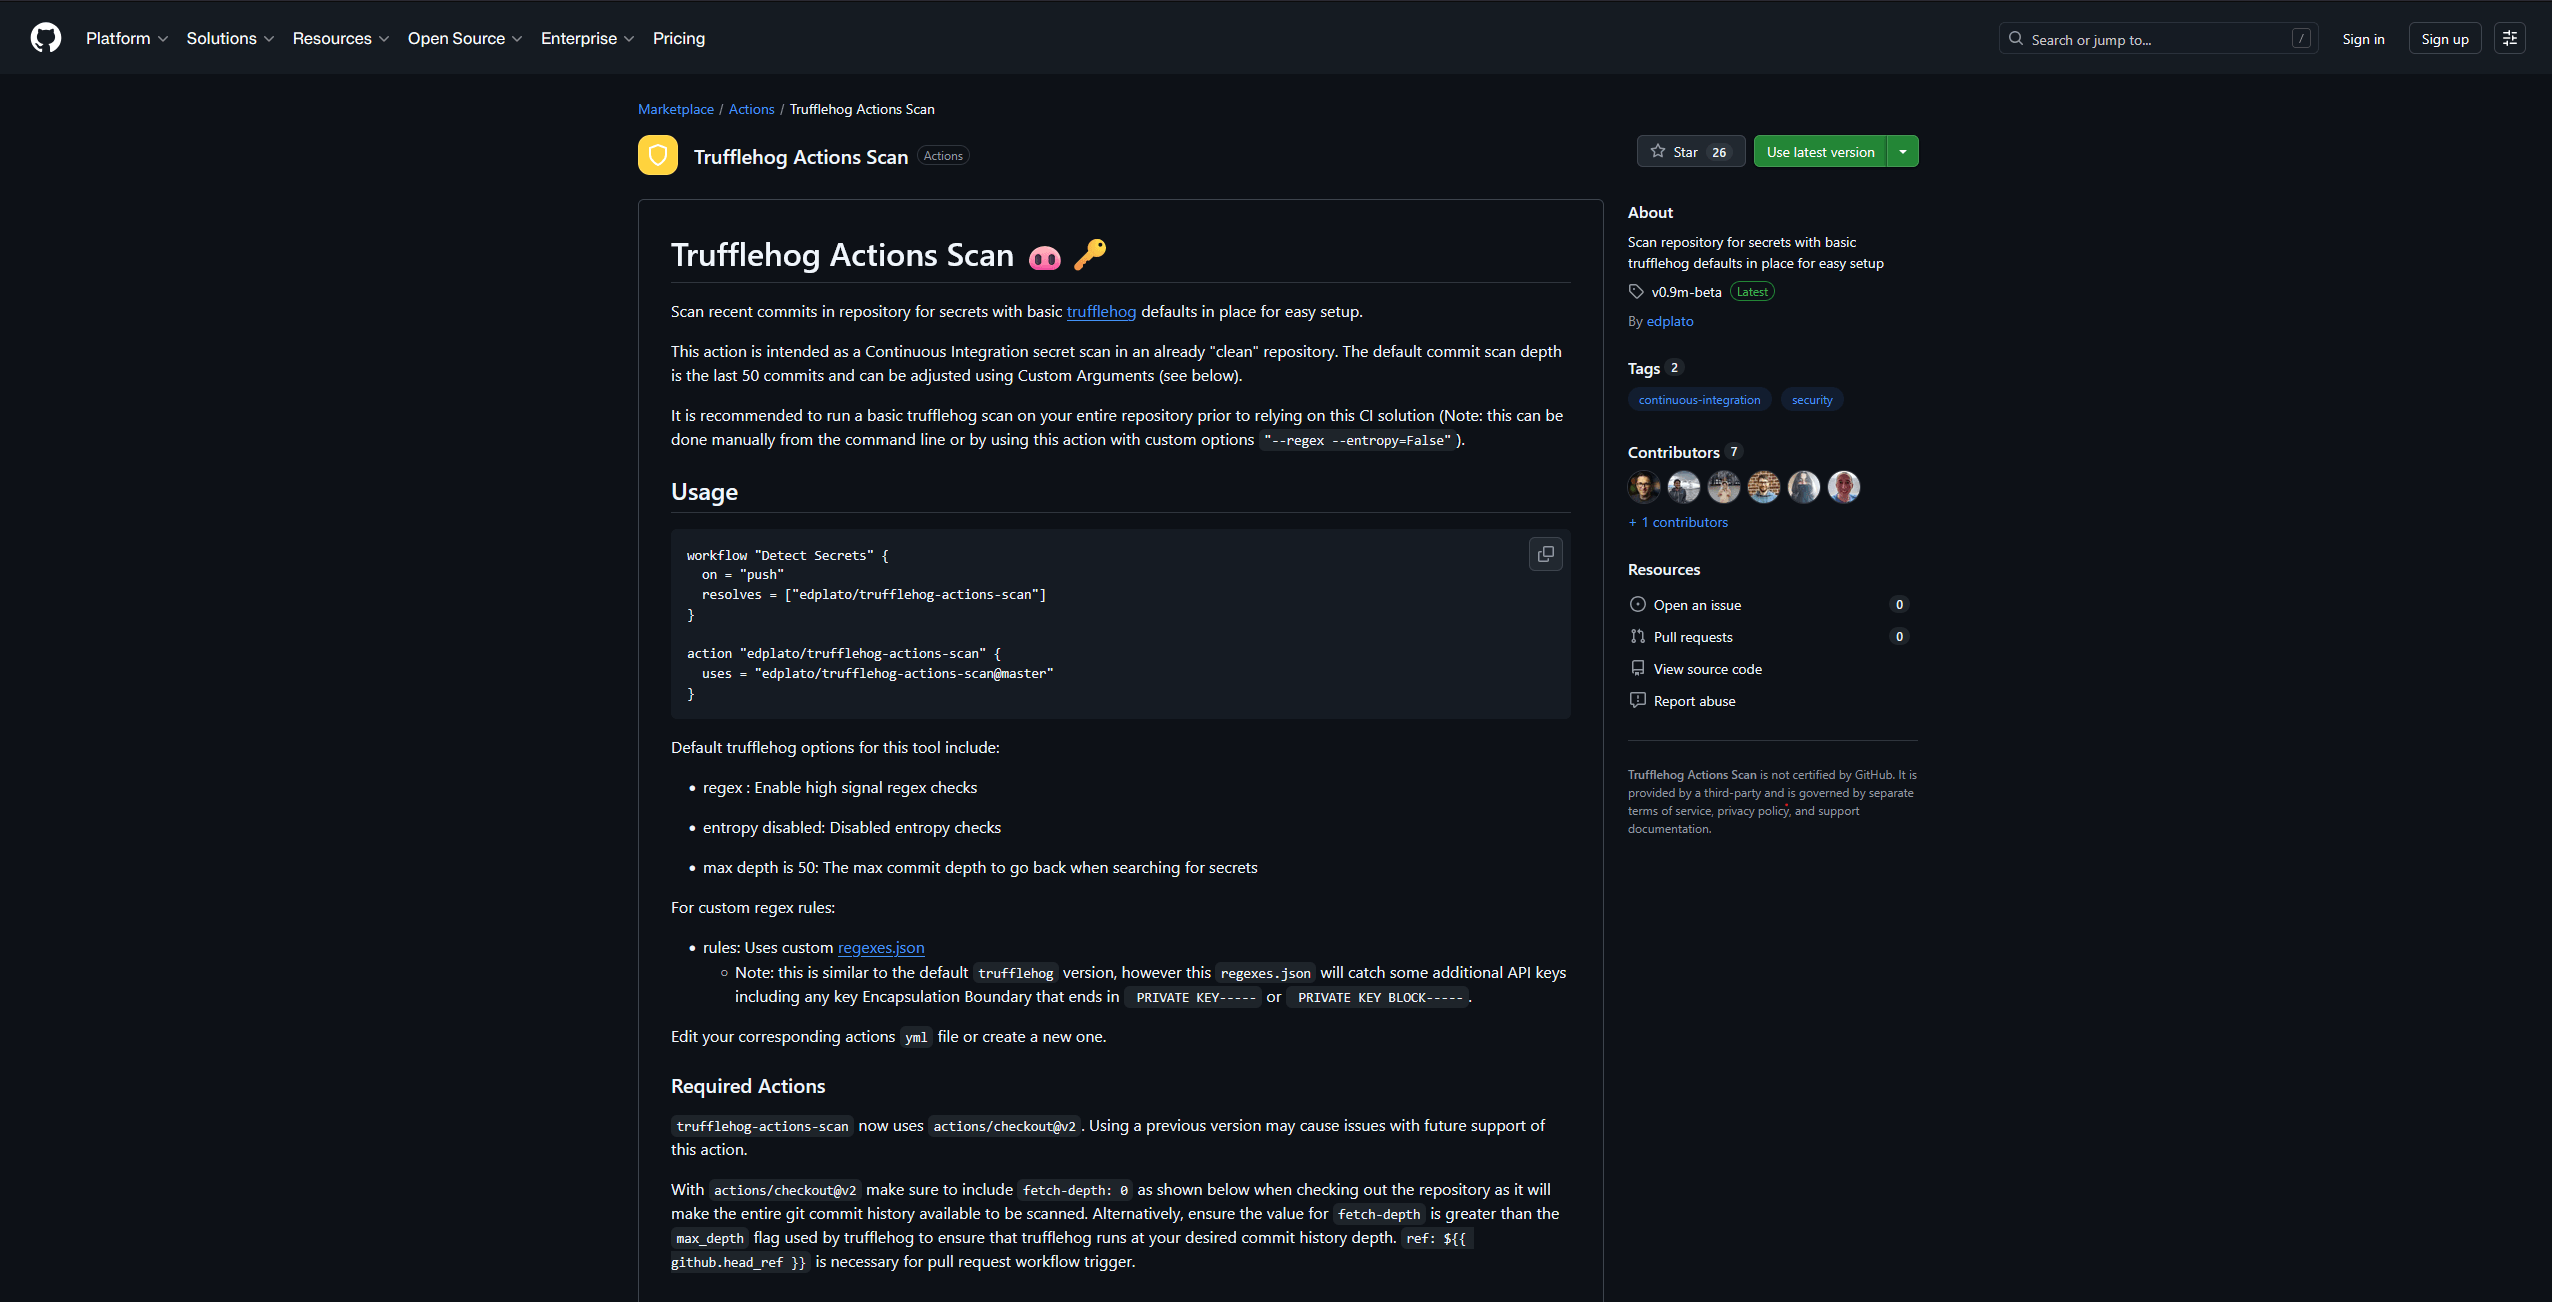Open the fifth contributor avatar
Viewport: 2552px width, 1302px height.
click(x=1804, y=487)
